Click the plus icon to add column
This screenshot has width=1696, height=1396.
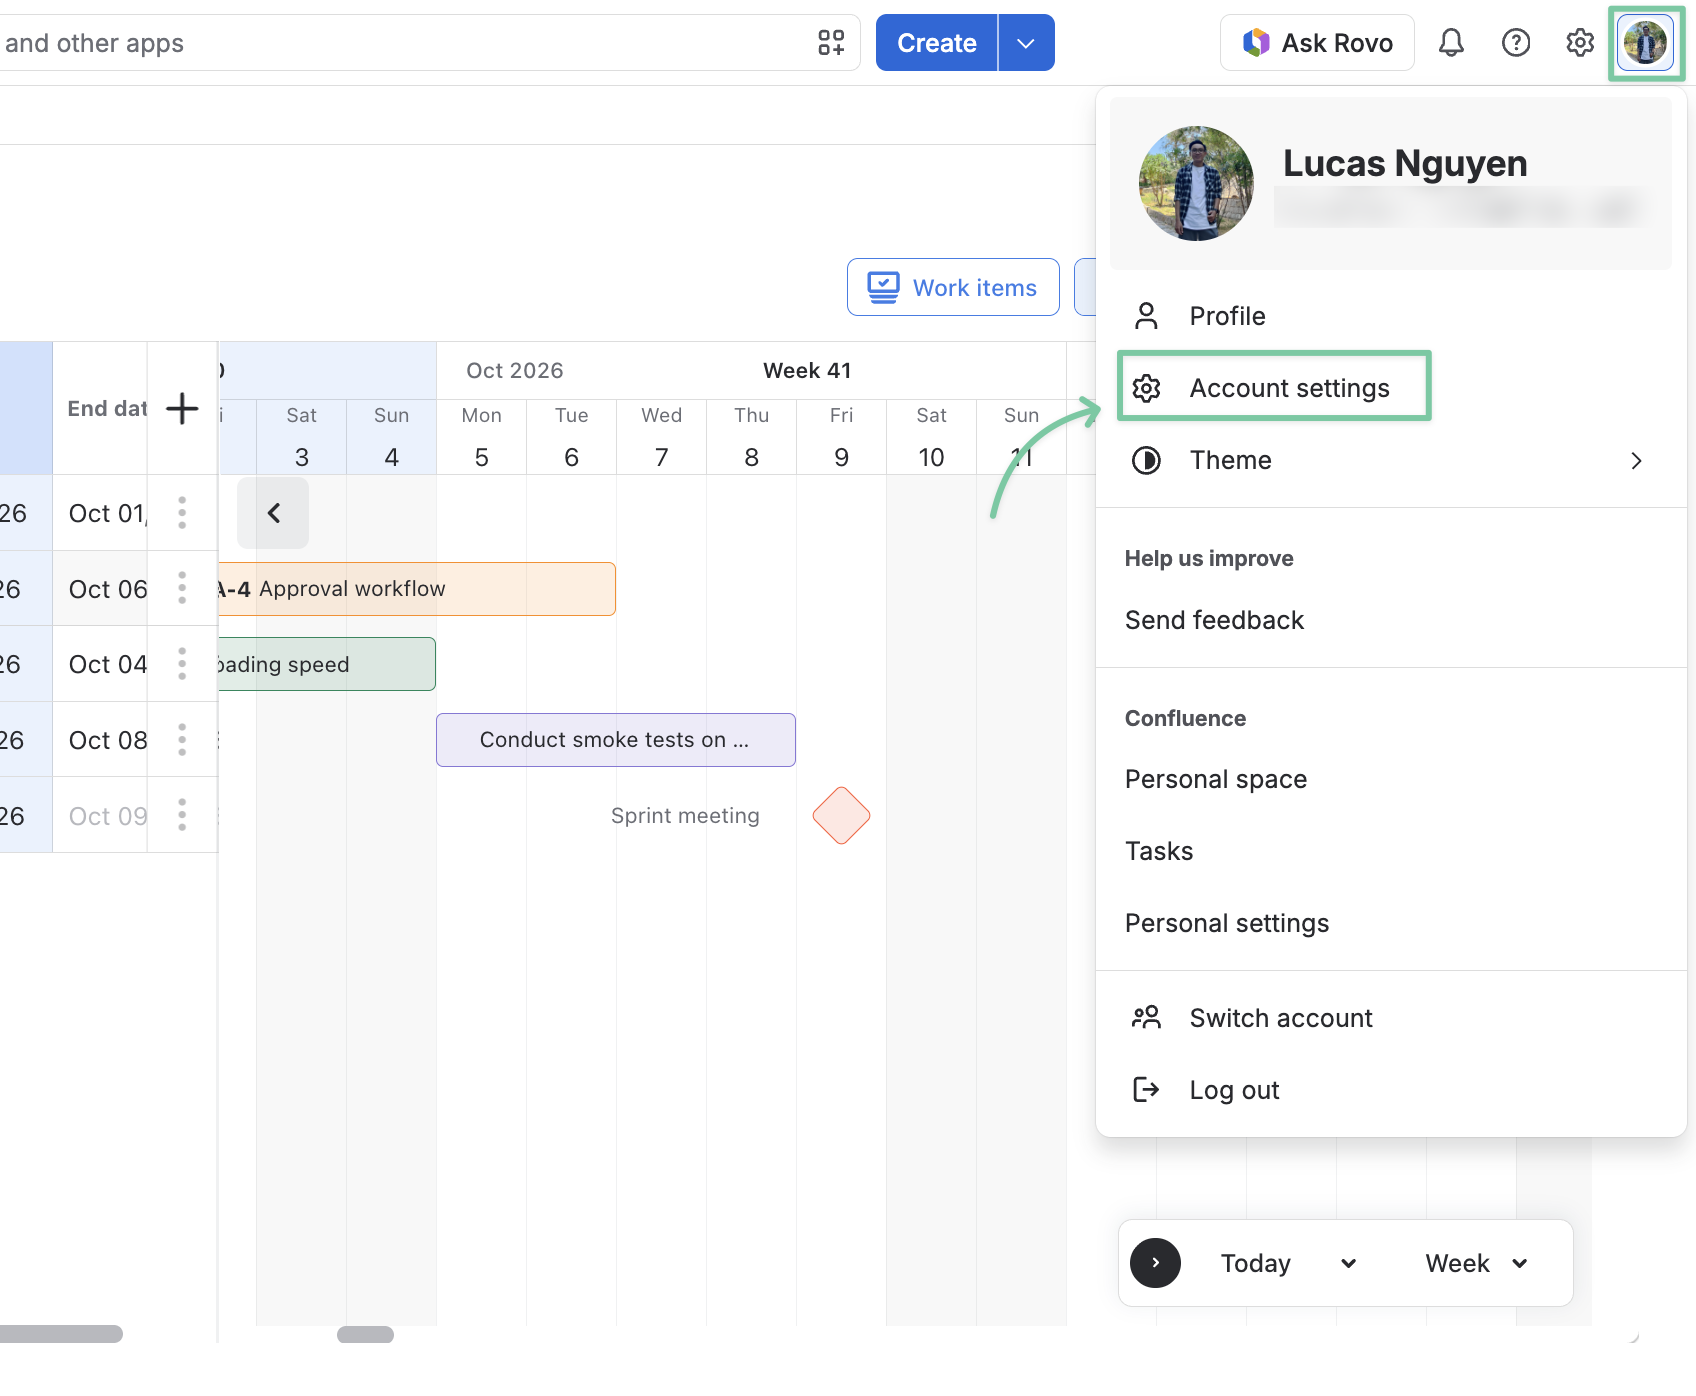[x=182, y=408]
